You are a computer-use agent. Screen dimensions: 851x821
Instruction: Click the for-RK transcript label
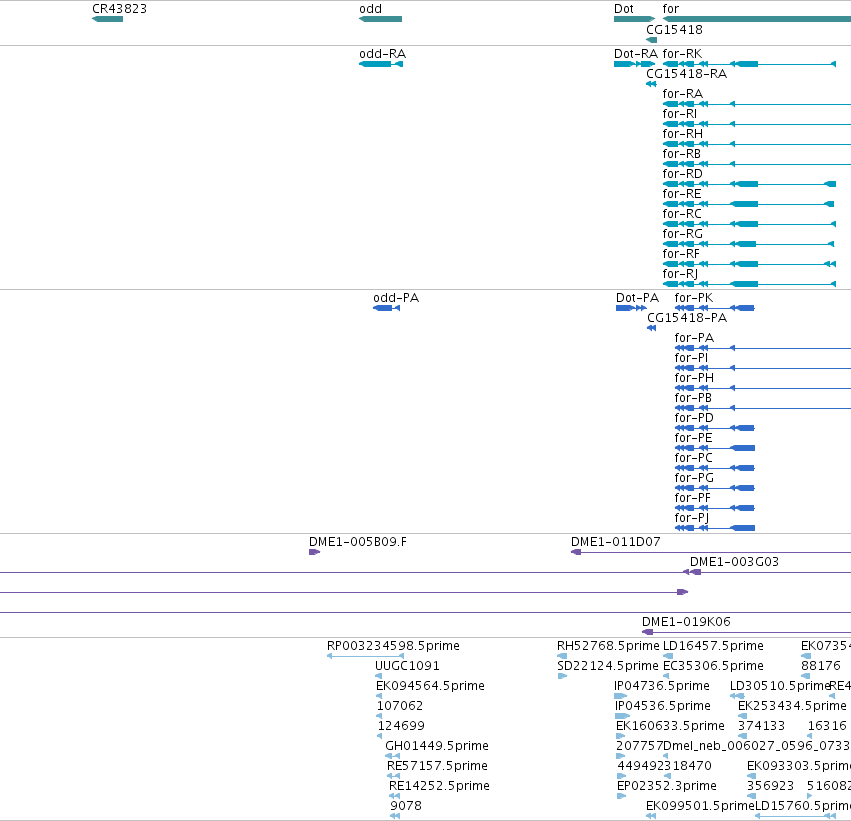tap(682, 54)
